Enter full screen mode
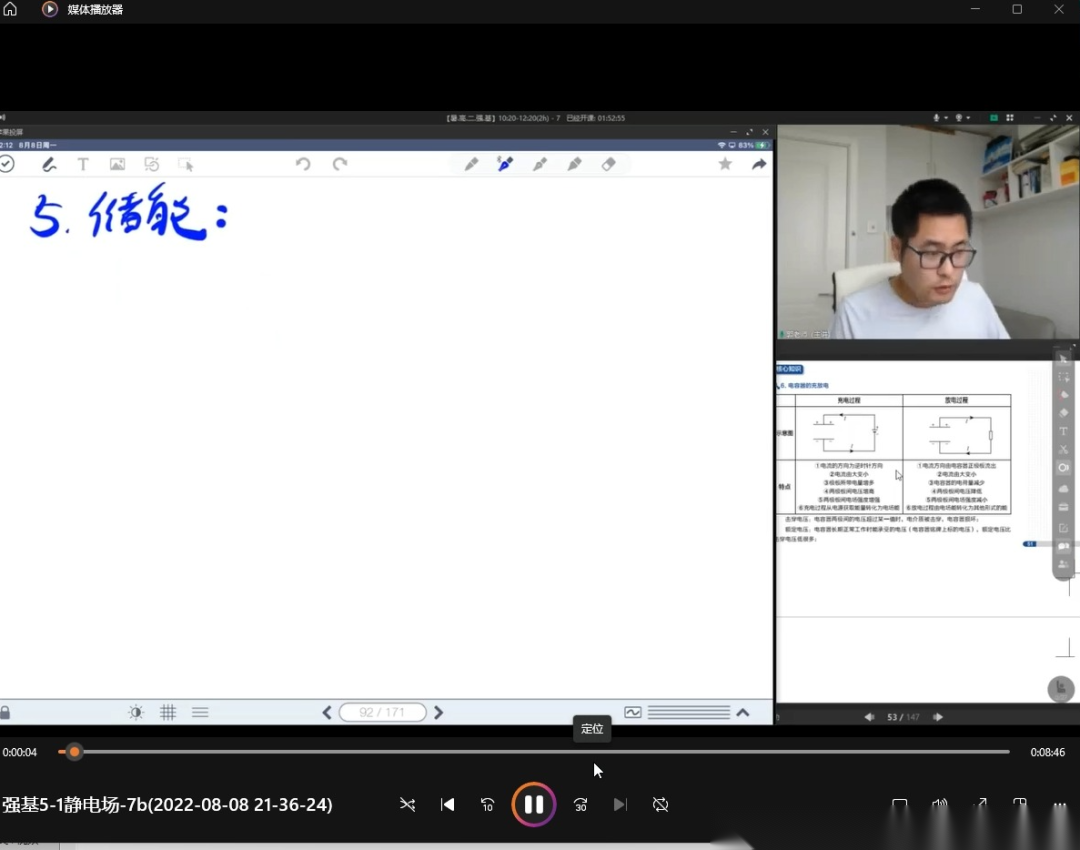The image size is (1080, 850). pos(980,804)
